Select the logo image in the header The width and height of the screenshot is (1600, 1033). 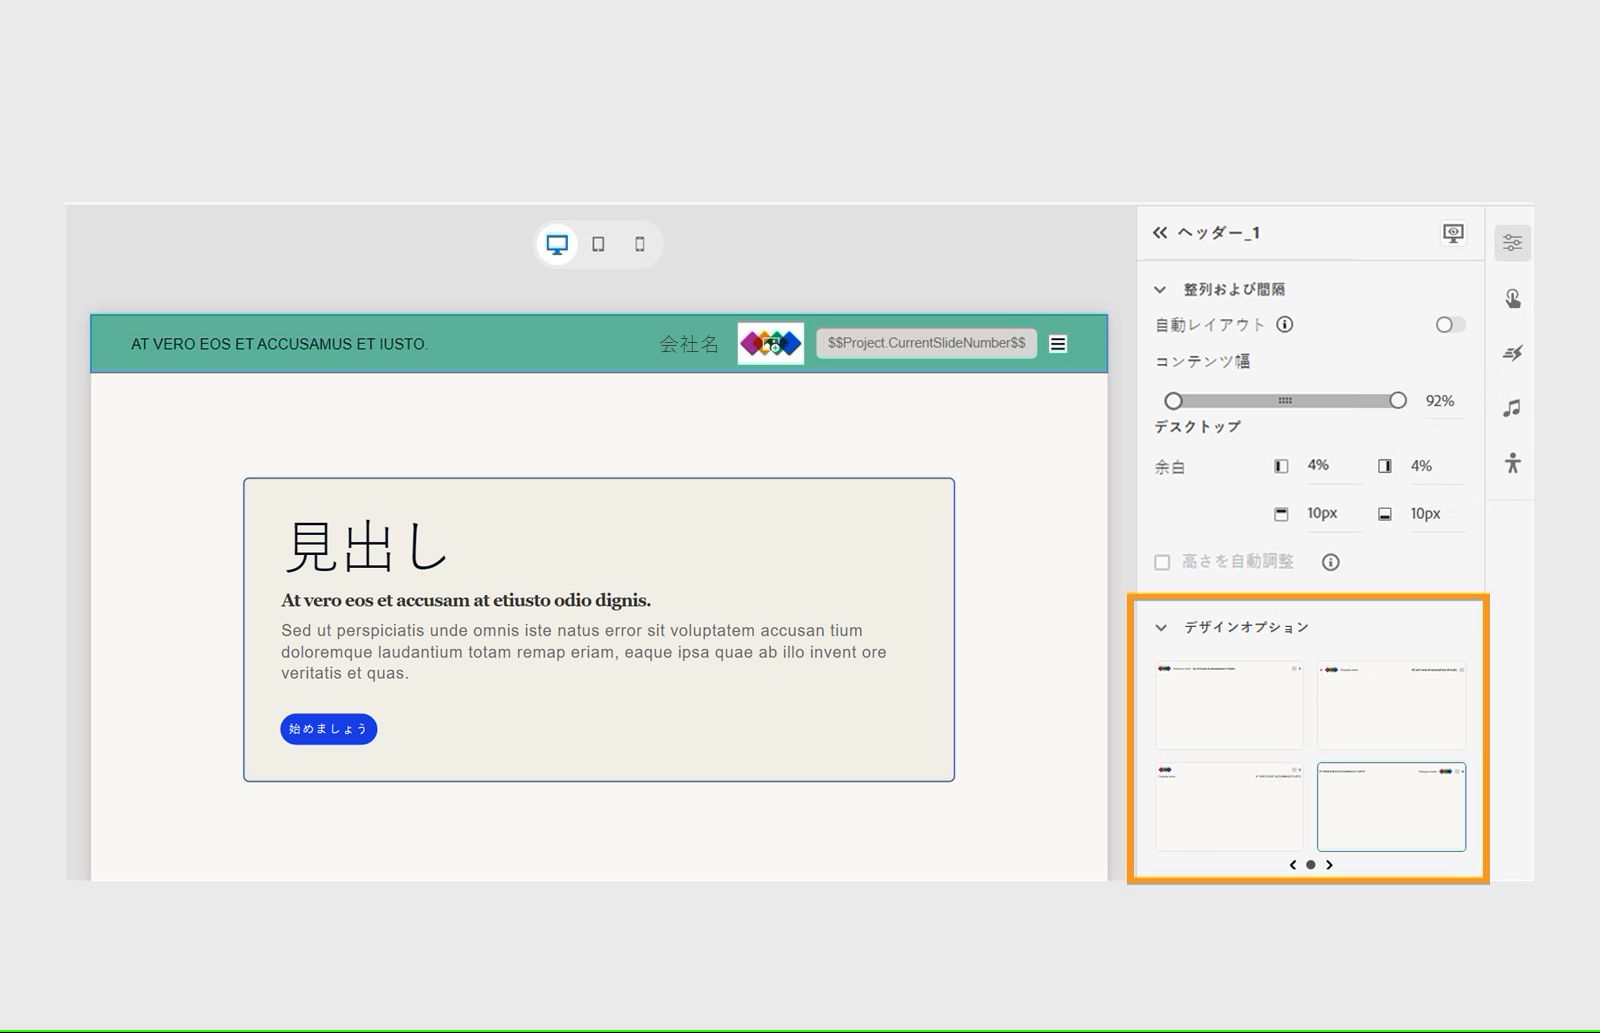pyautogui.click(x=771, y=344)
